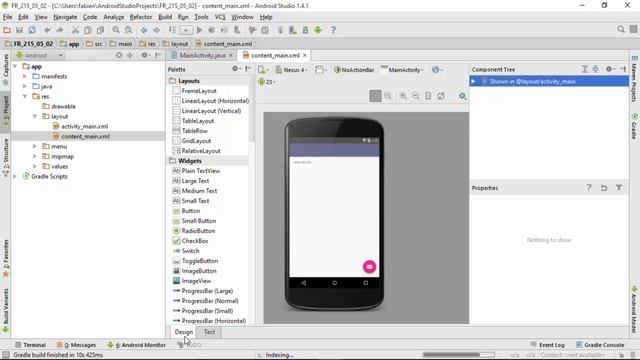This screenshot has height=360, width=640.
Task: Close the content_main.xml tab
Action: 304,55
